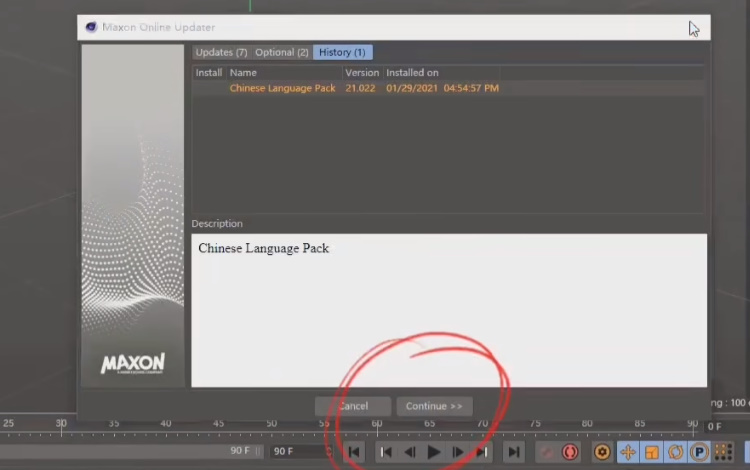The height and width of the screenshot is (470, 750).
Task: Click the greyed Record Active Objects icon
Action: click(546, 452)
